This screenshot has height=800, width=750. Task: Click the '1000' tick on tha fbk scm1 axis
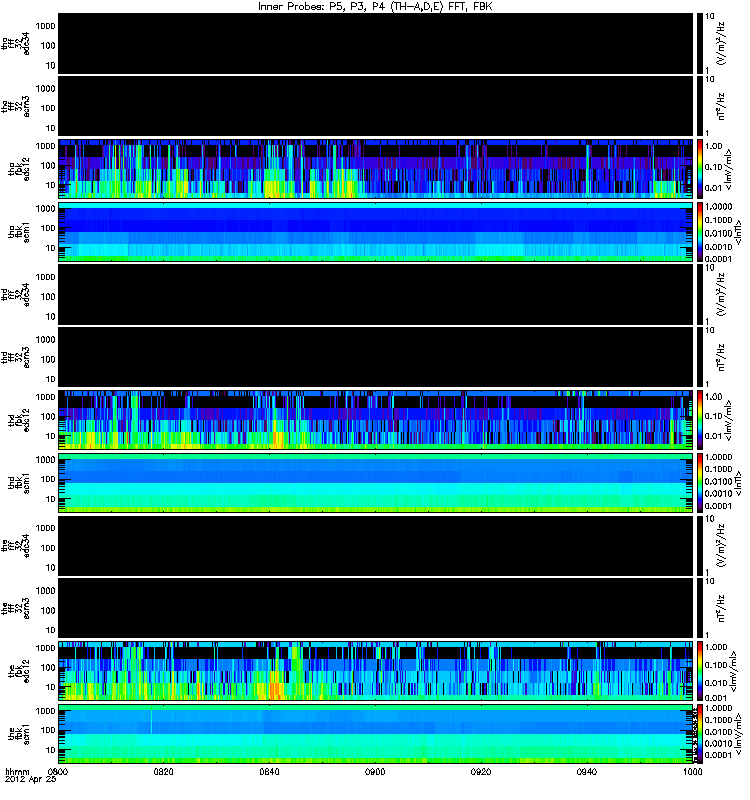(x=45, y=209)
